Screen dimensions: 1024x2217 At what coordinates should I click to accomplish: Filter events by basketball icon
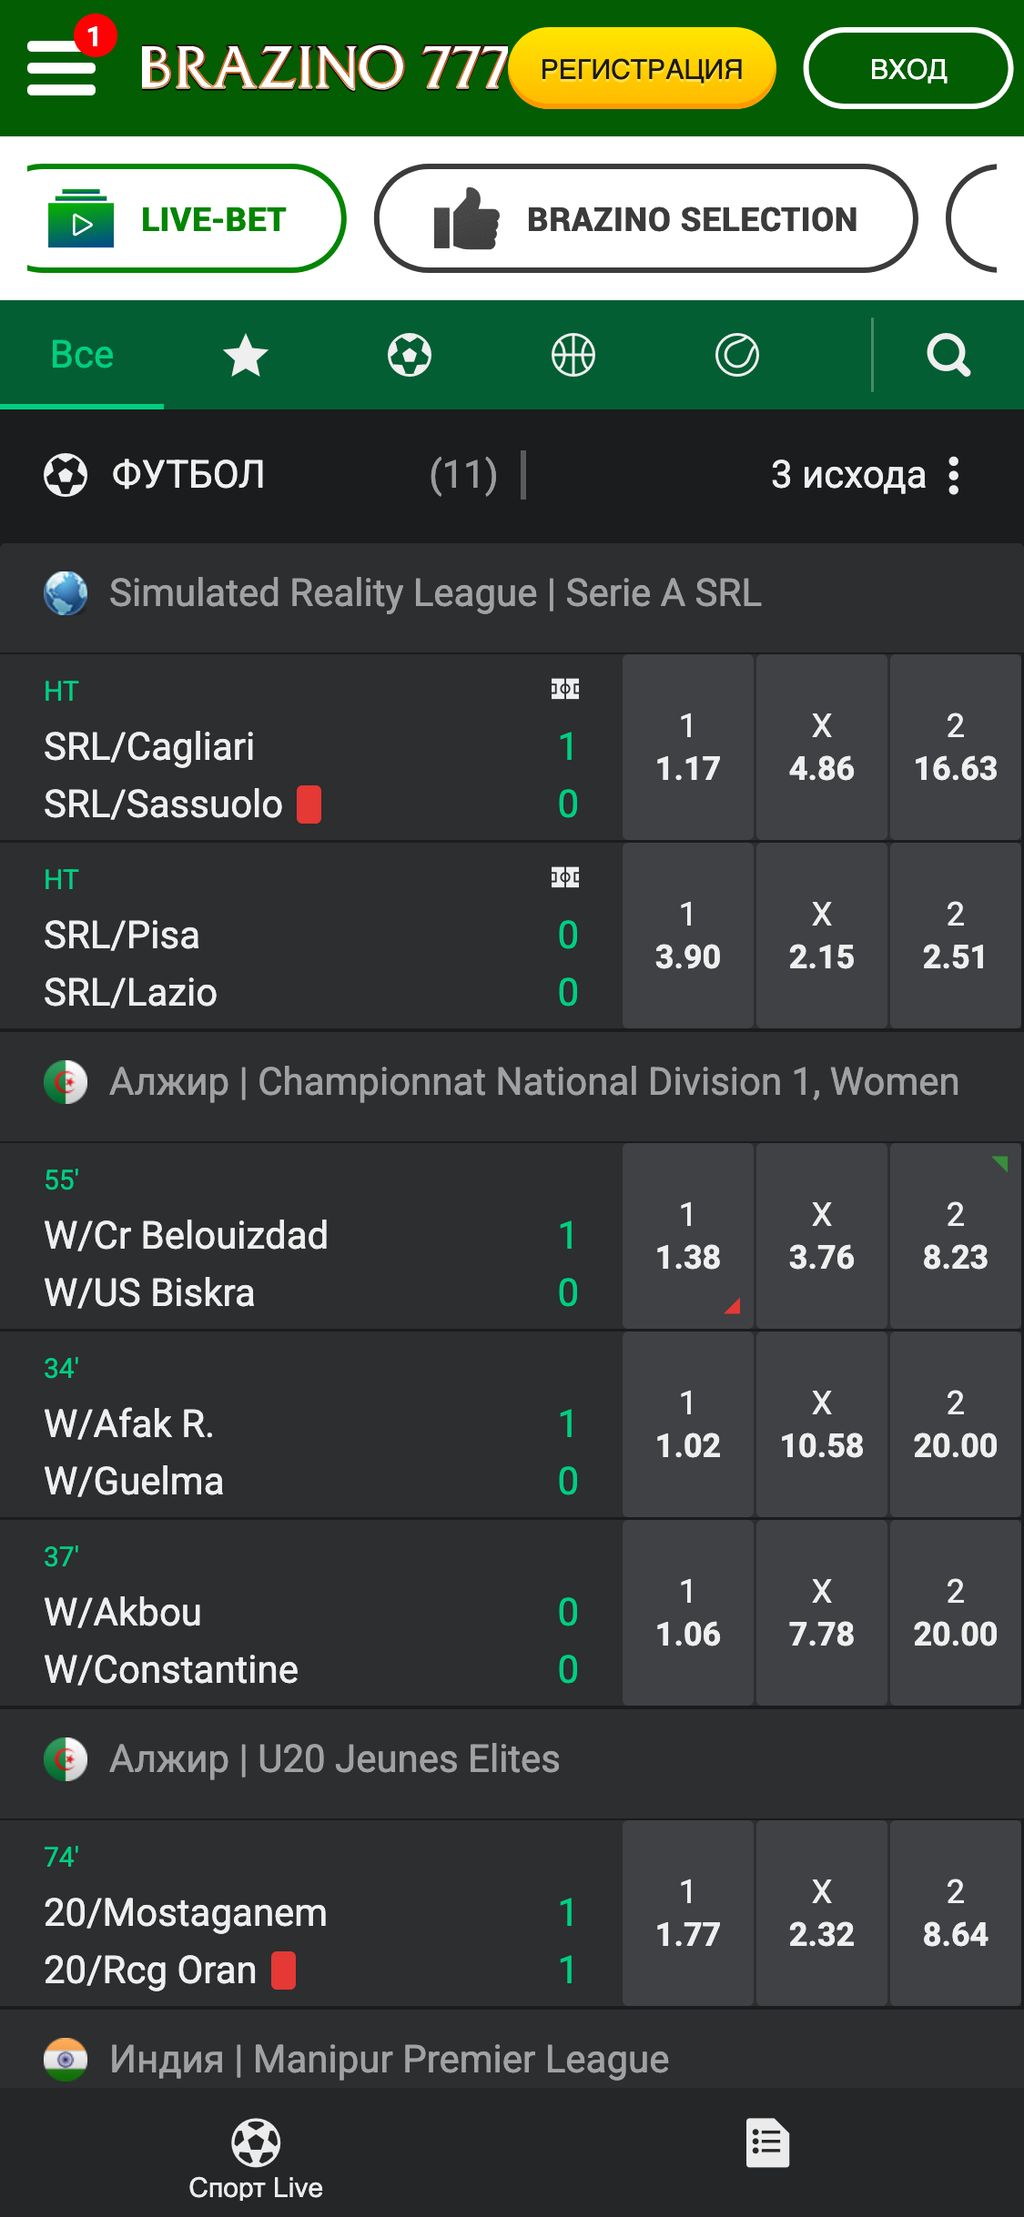(573, 356)
